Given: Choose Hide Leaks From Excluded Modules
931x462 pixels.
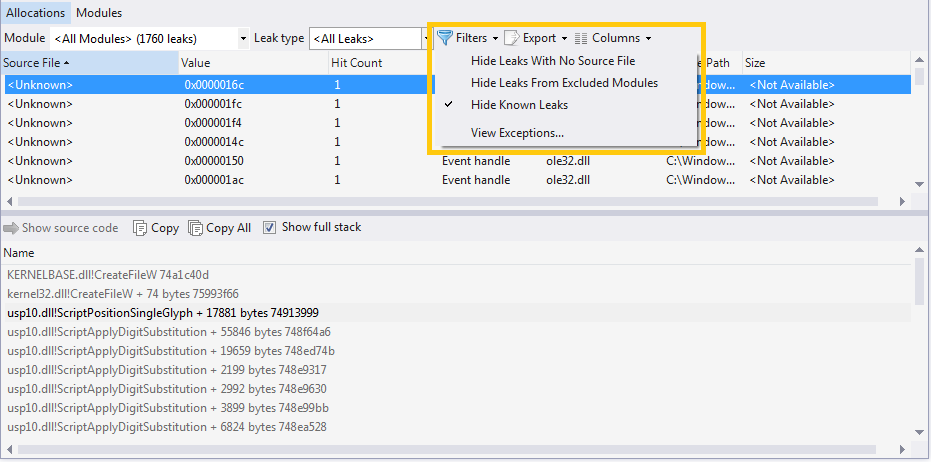Looking at the screenshot, I should pos(564,83).
